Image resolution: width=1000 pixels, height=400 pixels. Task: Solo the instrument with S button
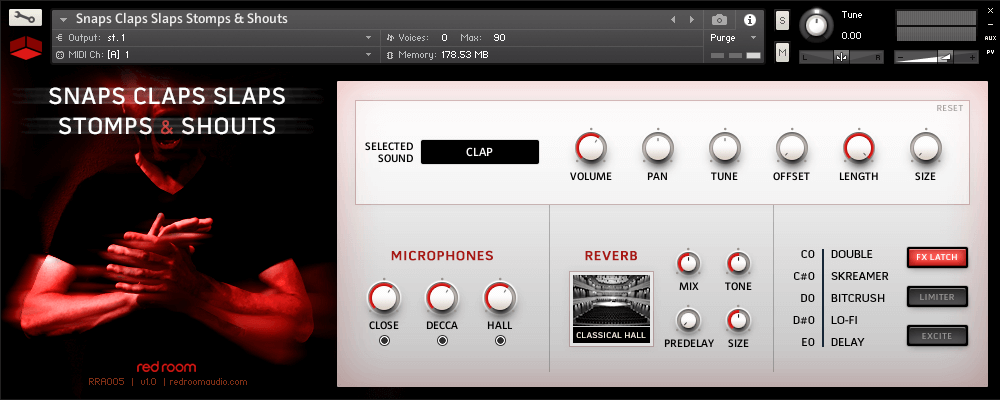point(783,20)
